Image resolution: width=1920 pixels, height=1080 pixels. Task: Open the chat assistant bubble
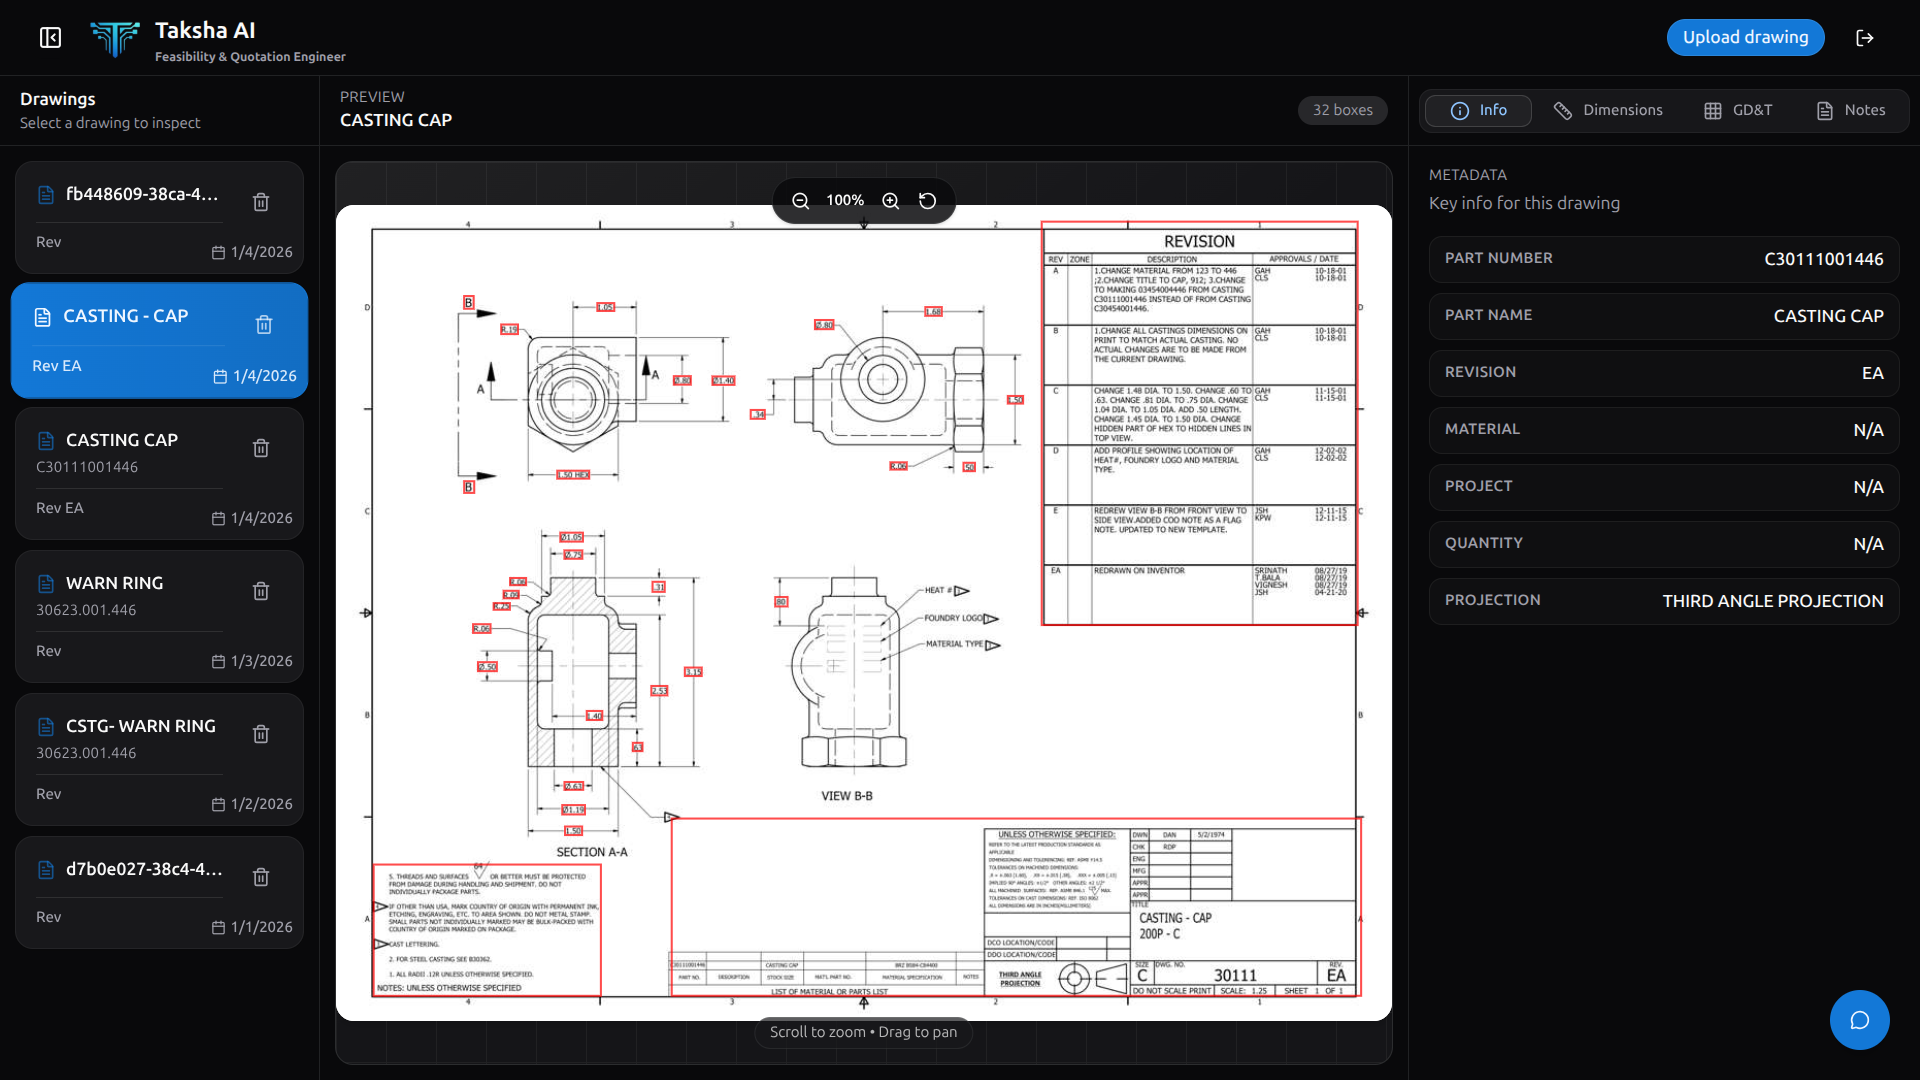1859,1019
